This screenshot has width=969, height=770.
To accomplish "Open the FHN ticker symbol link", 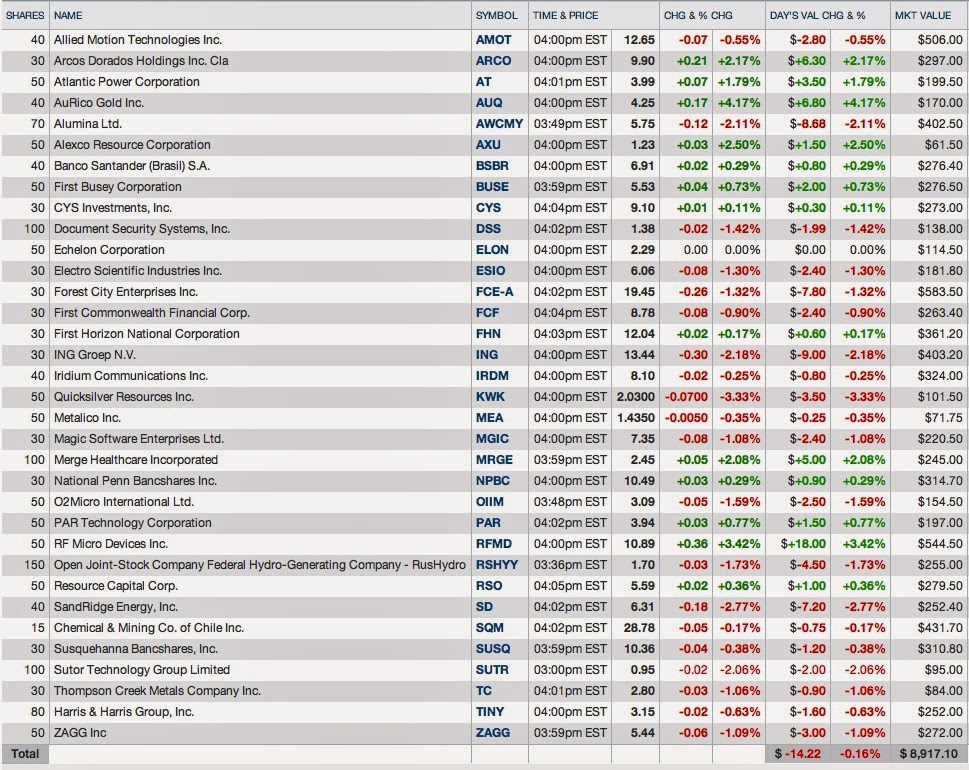I will coord(488,334).
